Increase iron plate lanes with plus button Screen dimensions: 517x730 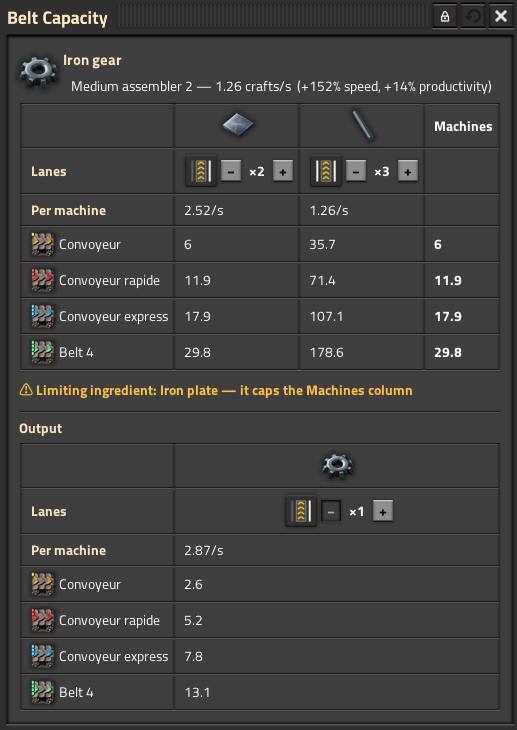coord(283,171)
